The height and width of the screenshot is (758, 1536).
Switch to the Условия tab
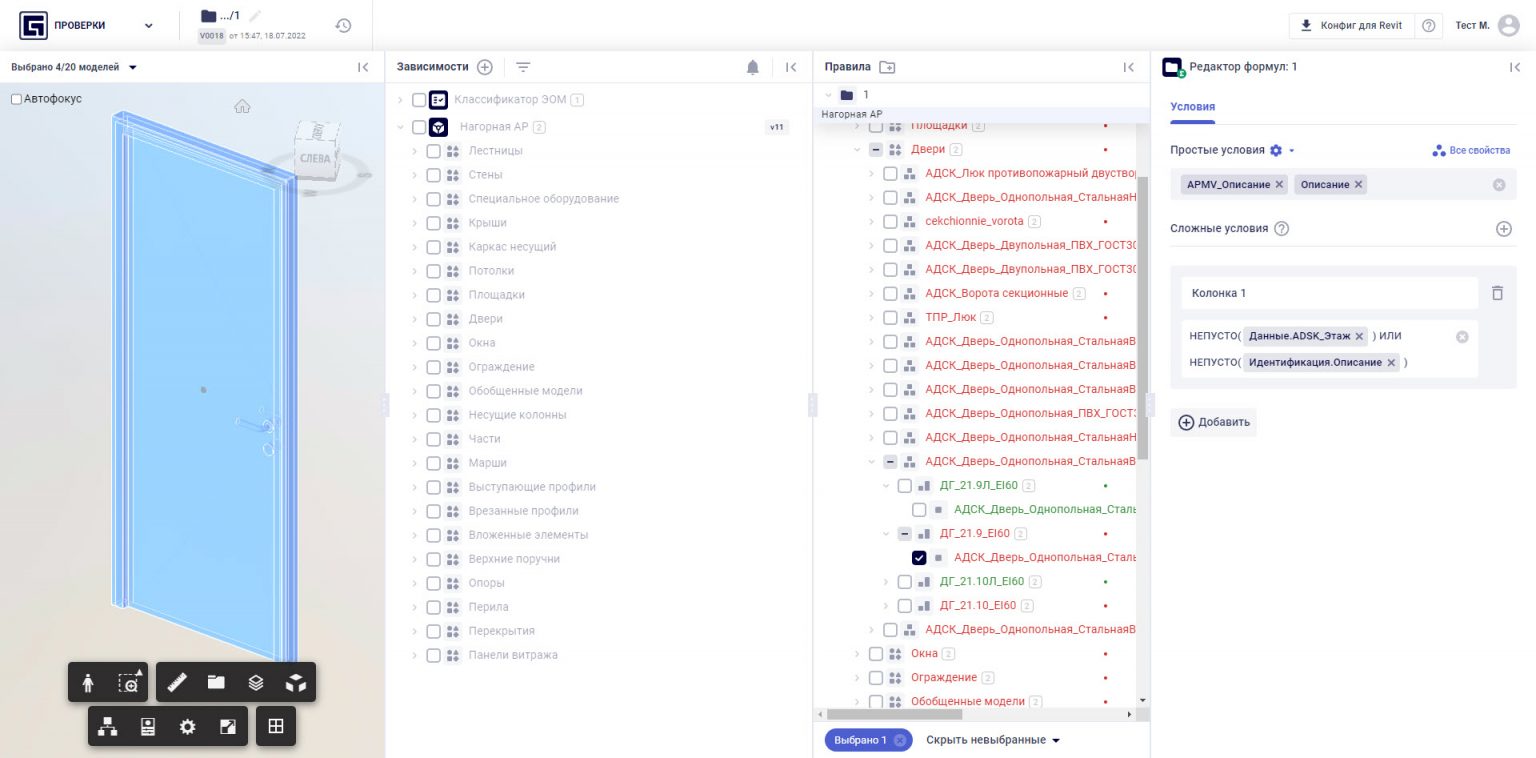tap(1192, 107)
